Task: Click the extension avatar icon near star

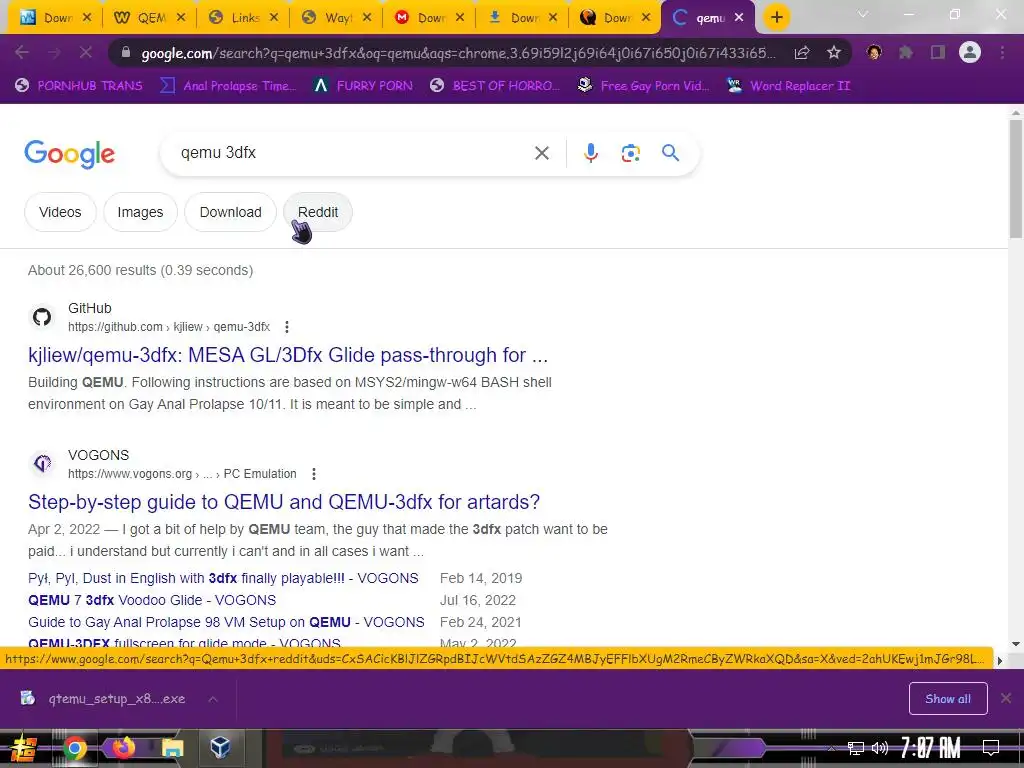Action: coord(874,52)
